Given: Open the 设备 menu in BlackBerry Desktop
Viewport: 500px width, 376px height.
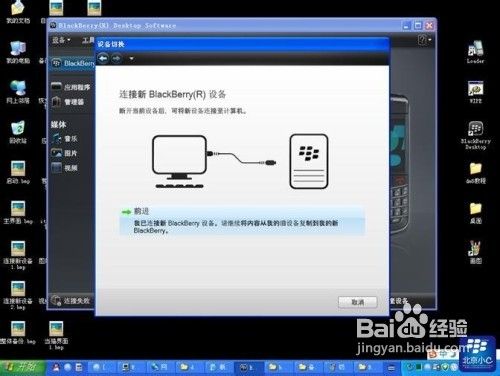Looking at the screenshot, I should (x=61, y=40).
